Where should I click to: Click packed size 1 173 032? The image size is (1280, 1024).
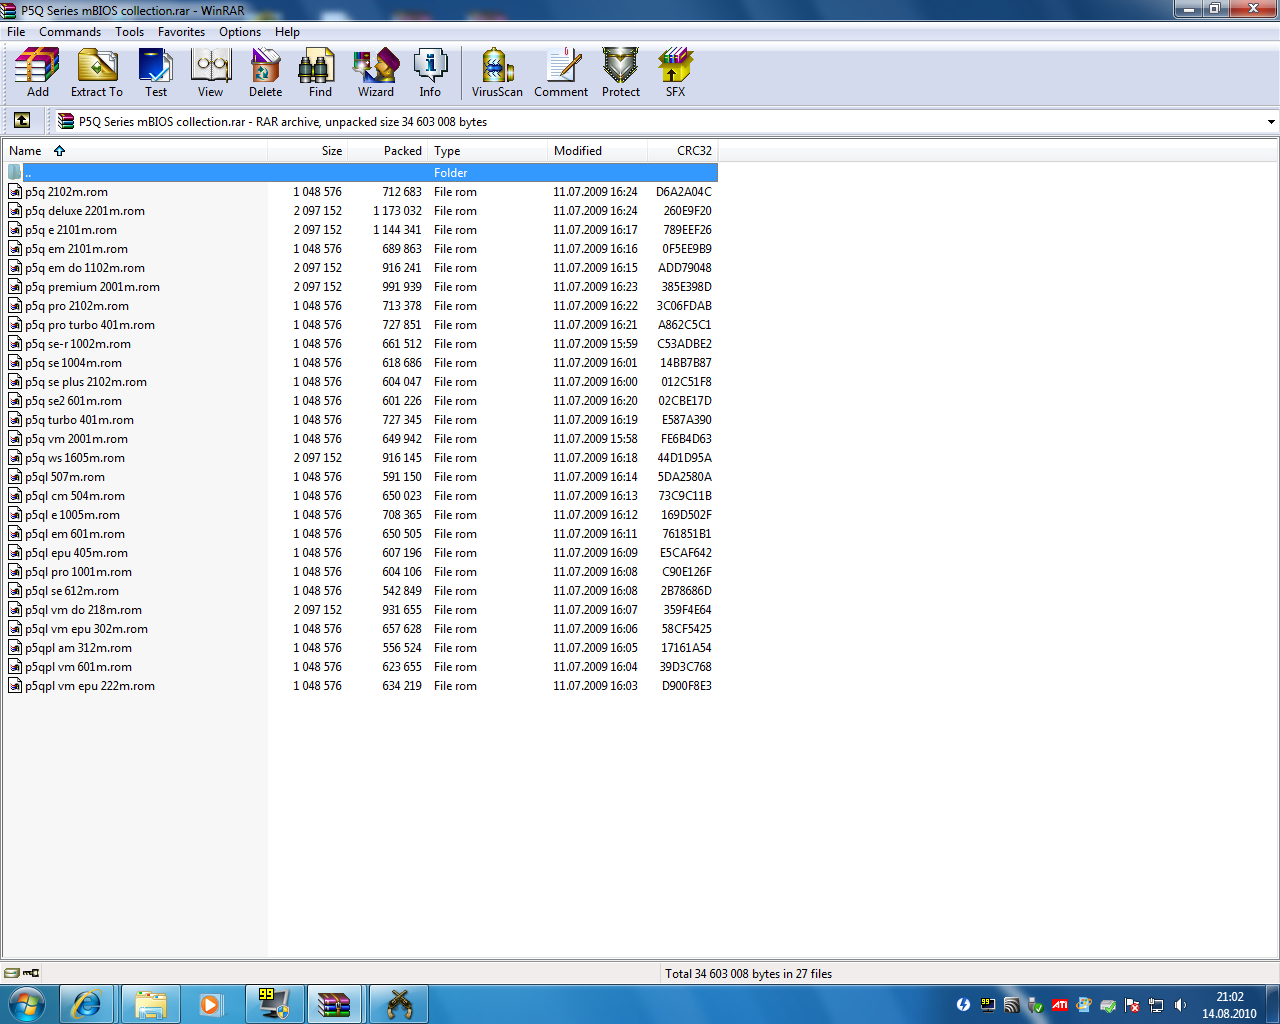[x=398, y=211]
